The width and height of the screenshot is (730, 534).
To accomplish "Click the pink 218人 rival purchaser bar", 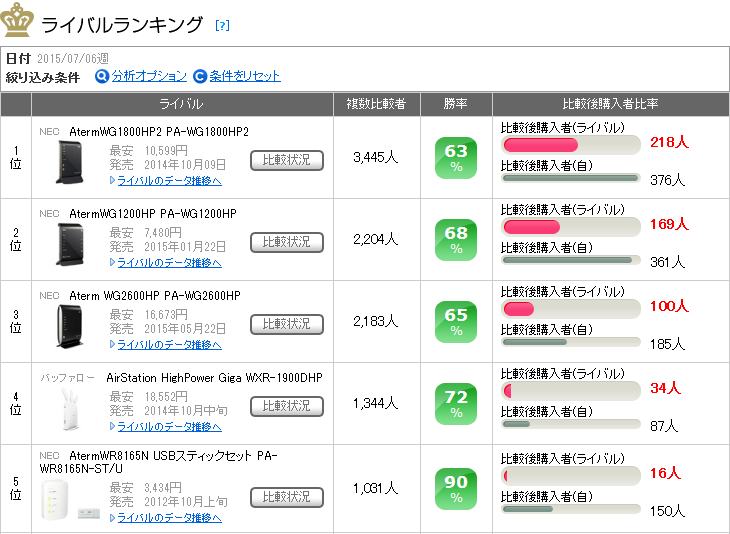I will click(541, 145).
